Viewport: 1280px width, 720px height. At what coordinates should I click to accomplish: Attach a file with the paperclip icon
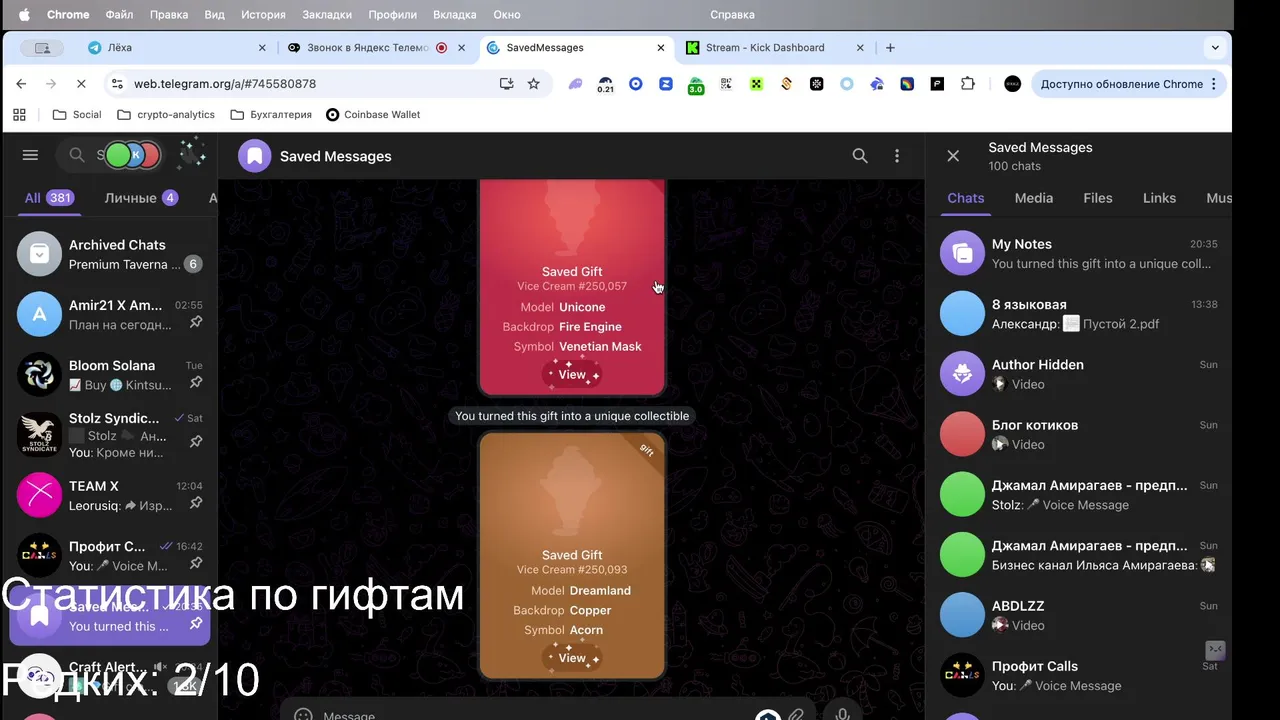click(796, 714)
